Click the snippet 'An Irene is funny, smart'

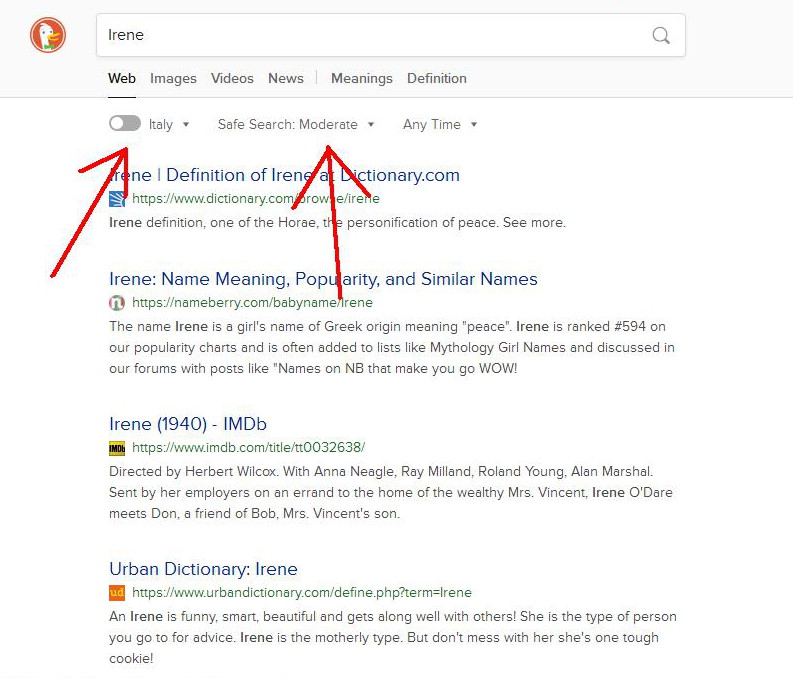(393, 637)
